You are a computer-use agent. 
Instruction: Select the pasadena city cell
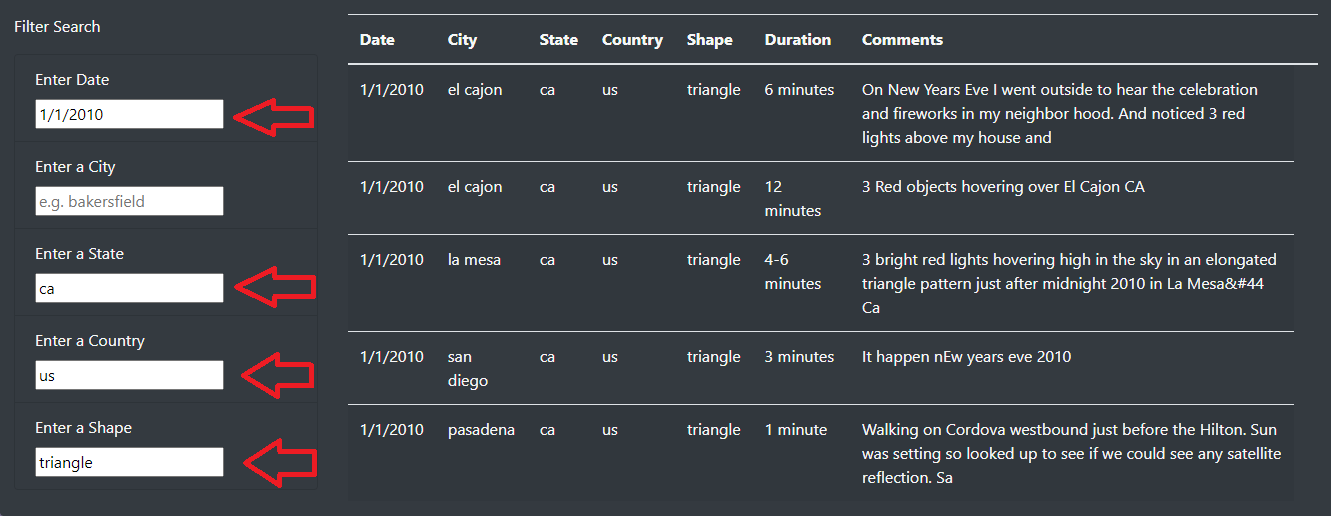pyautogui.click(x=481, y=430)
